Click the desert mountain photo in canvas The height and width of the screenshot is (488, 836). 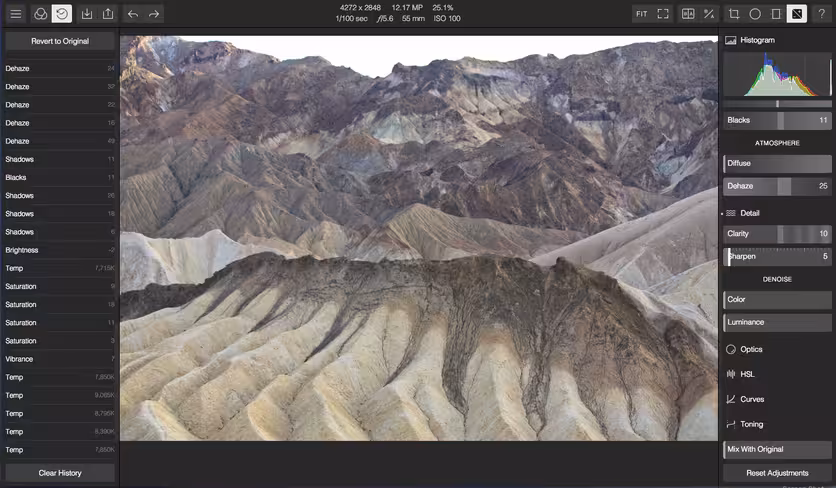(419, 238)
